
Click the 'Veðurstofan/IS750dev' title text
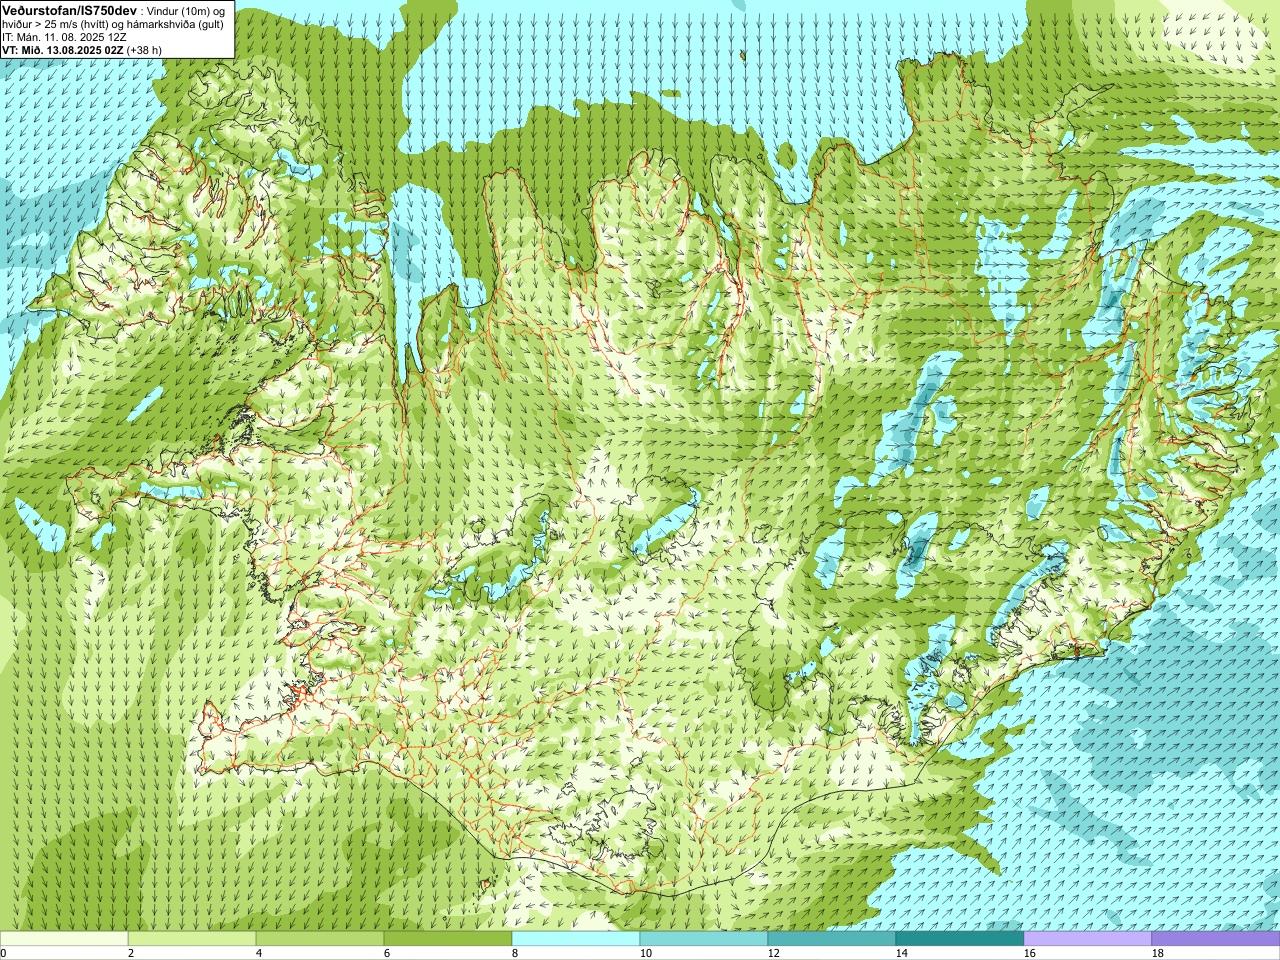click(x=69, y=9)
